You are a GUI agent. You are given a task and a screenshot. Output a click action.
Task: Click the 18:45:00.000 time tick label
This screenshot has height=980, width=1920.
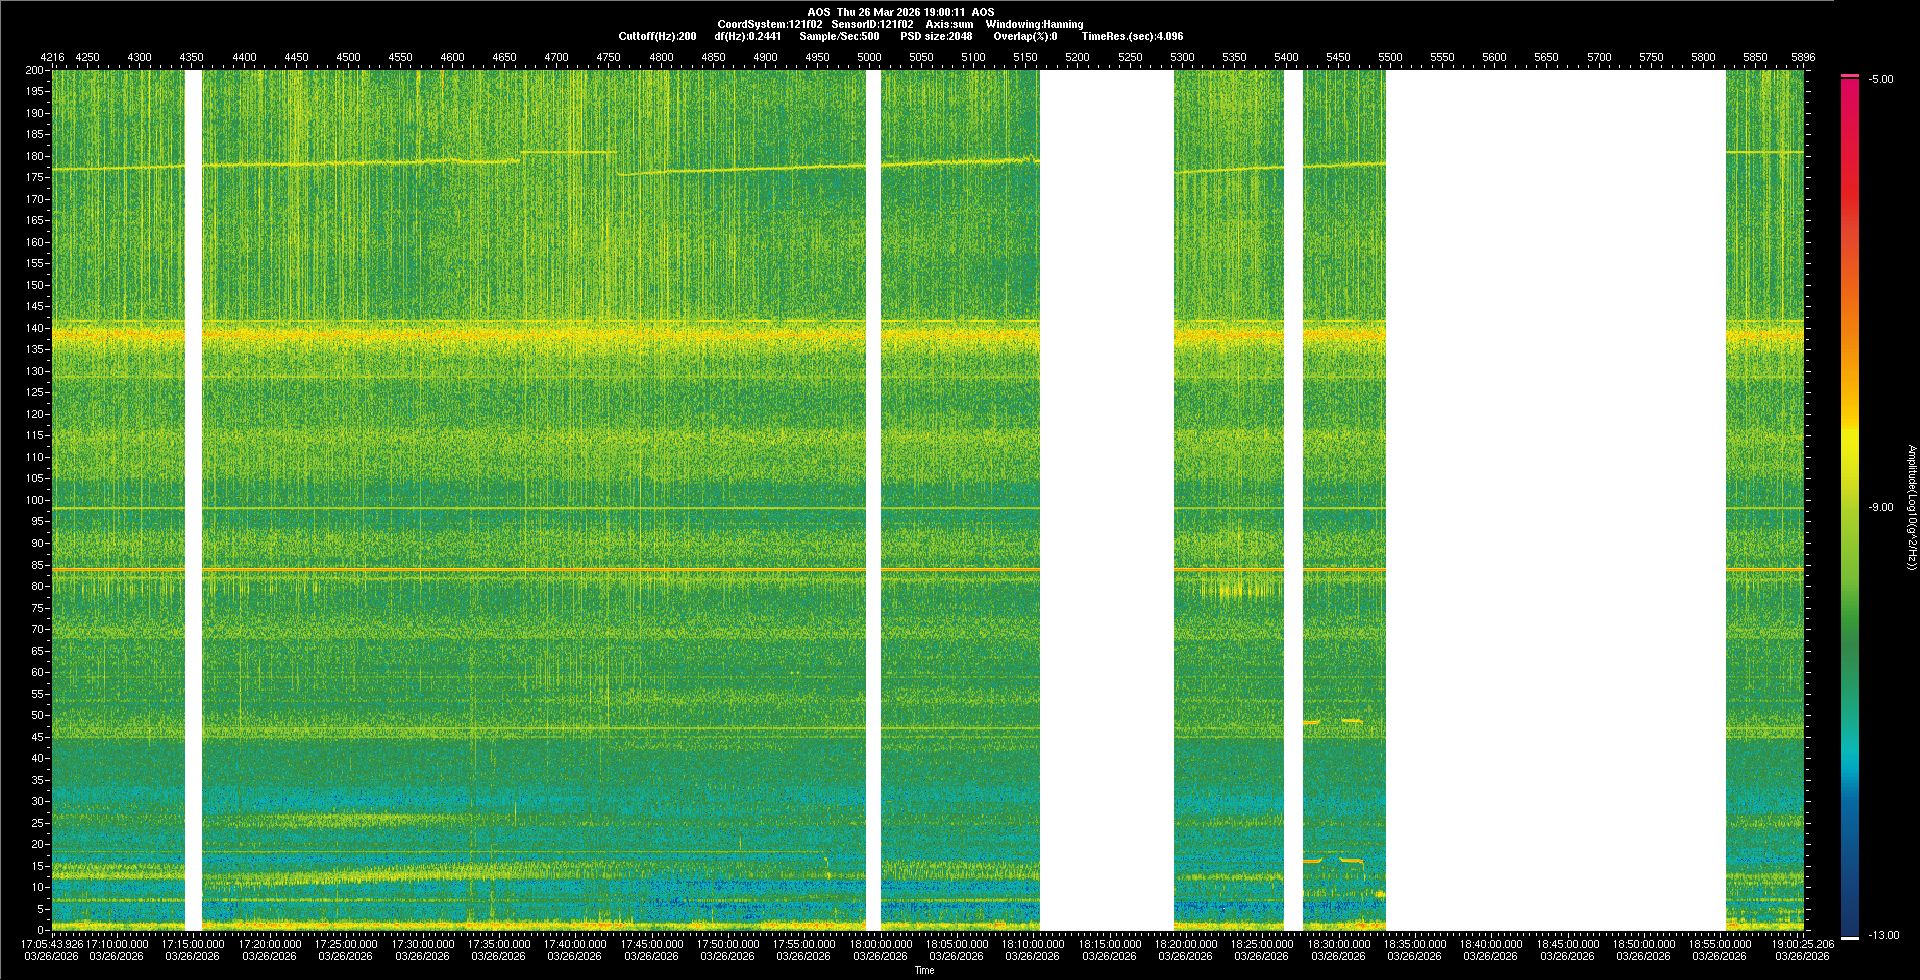(1567, 943)
